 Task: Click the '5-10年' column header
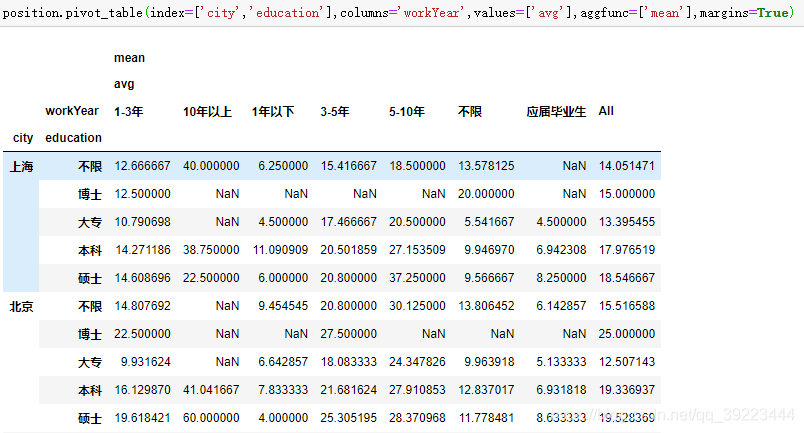(x=407, y=111)
